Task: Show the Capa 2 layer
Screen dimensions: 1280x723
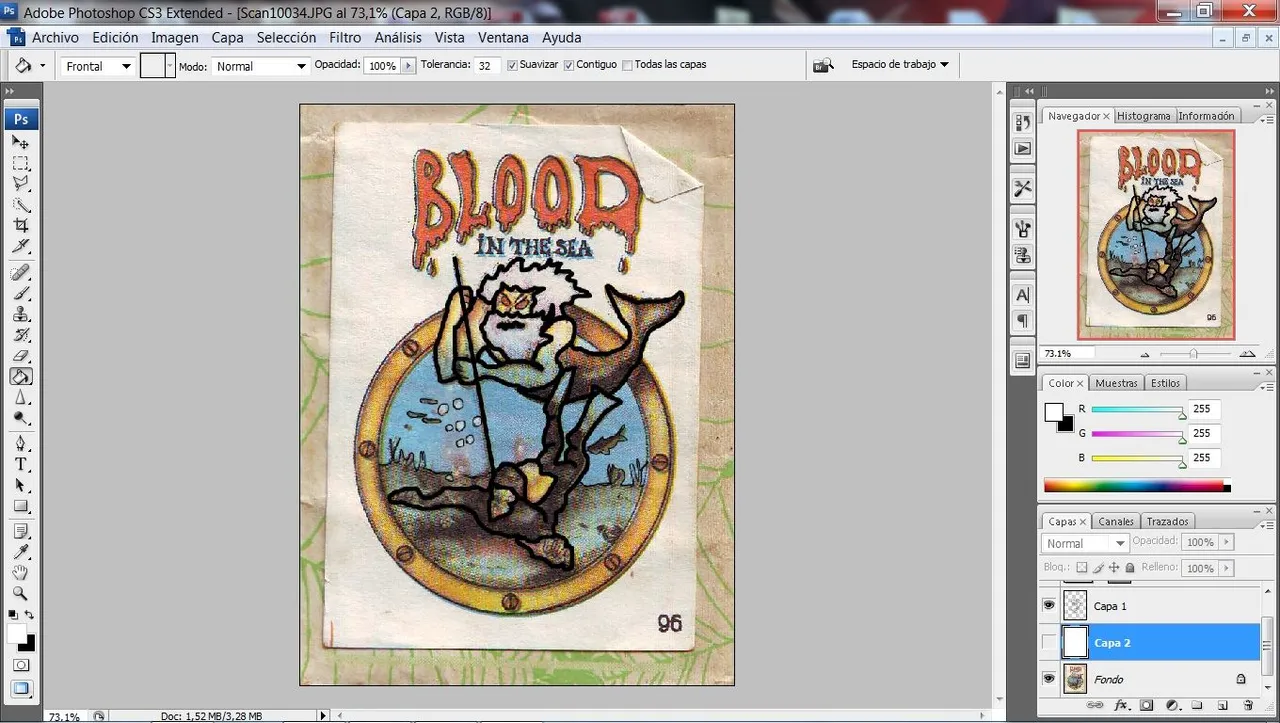Action: tap(1048, 642)
